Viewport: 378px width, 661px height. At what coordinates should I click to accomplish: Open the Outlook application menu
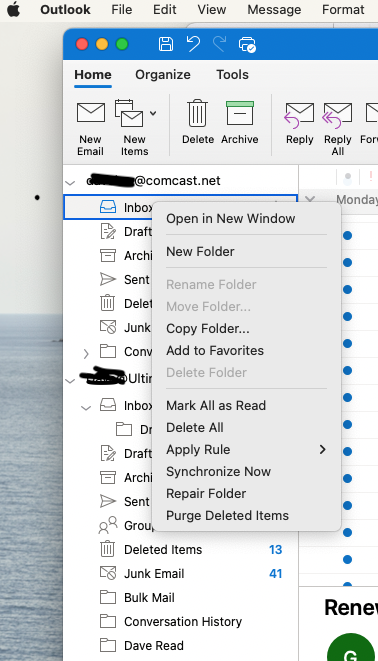click(65, 9)
